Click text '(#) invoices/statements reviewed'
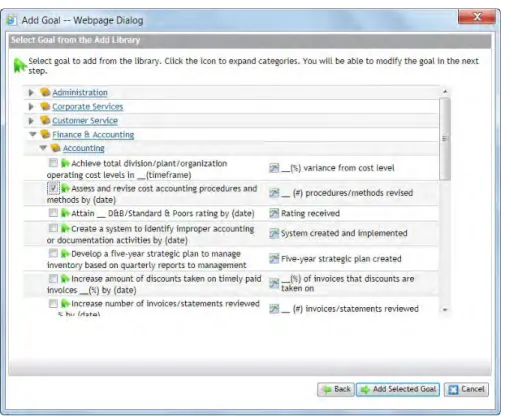The image size is (509, 416). 355,309
